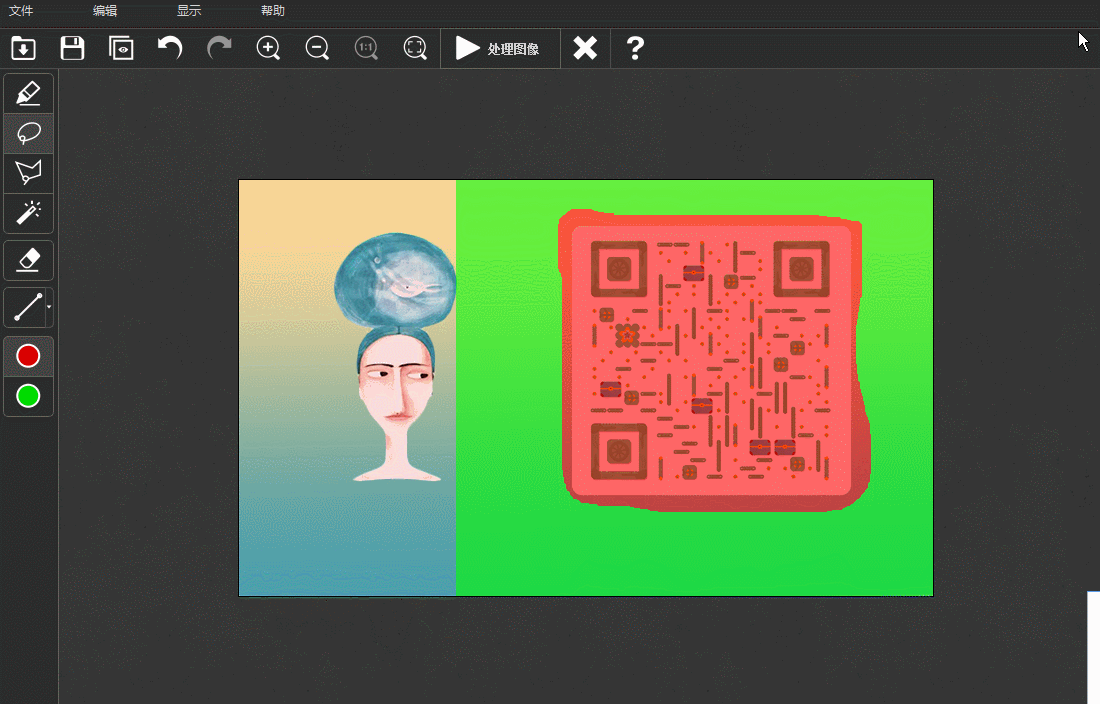
Task: Open the 显示 menu
Action: click(189, 11)
